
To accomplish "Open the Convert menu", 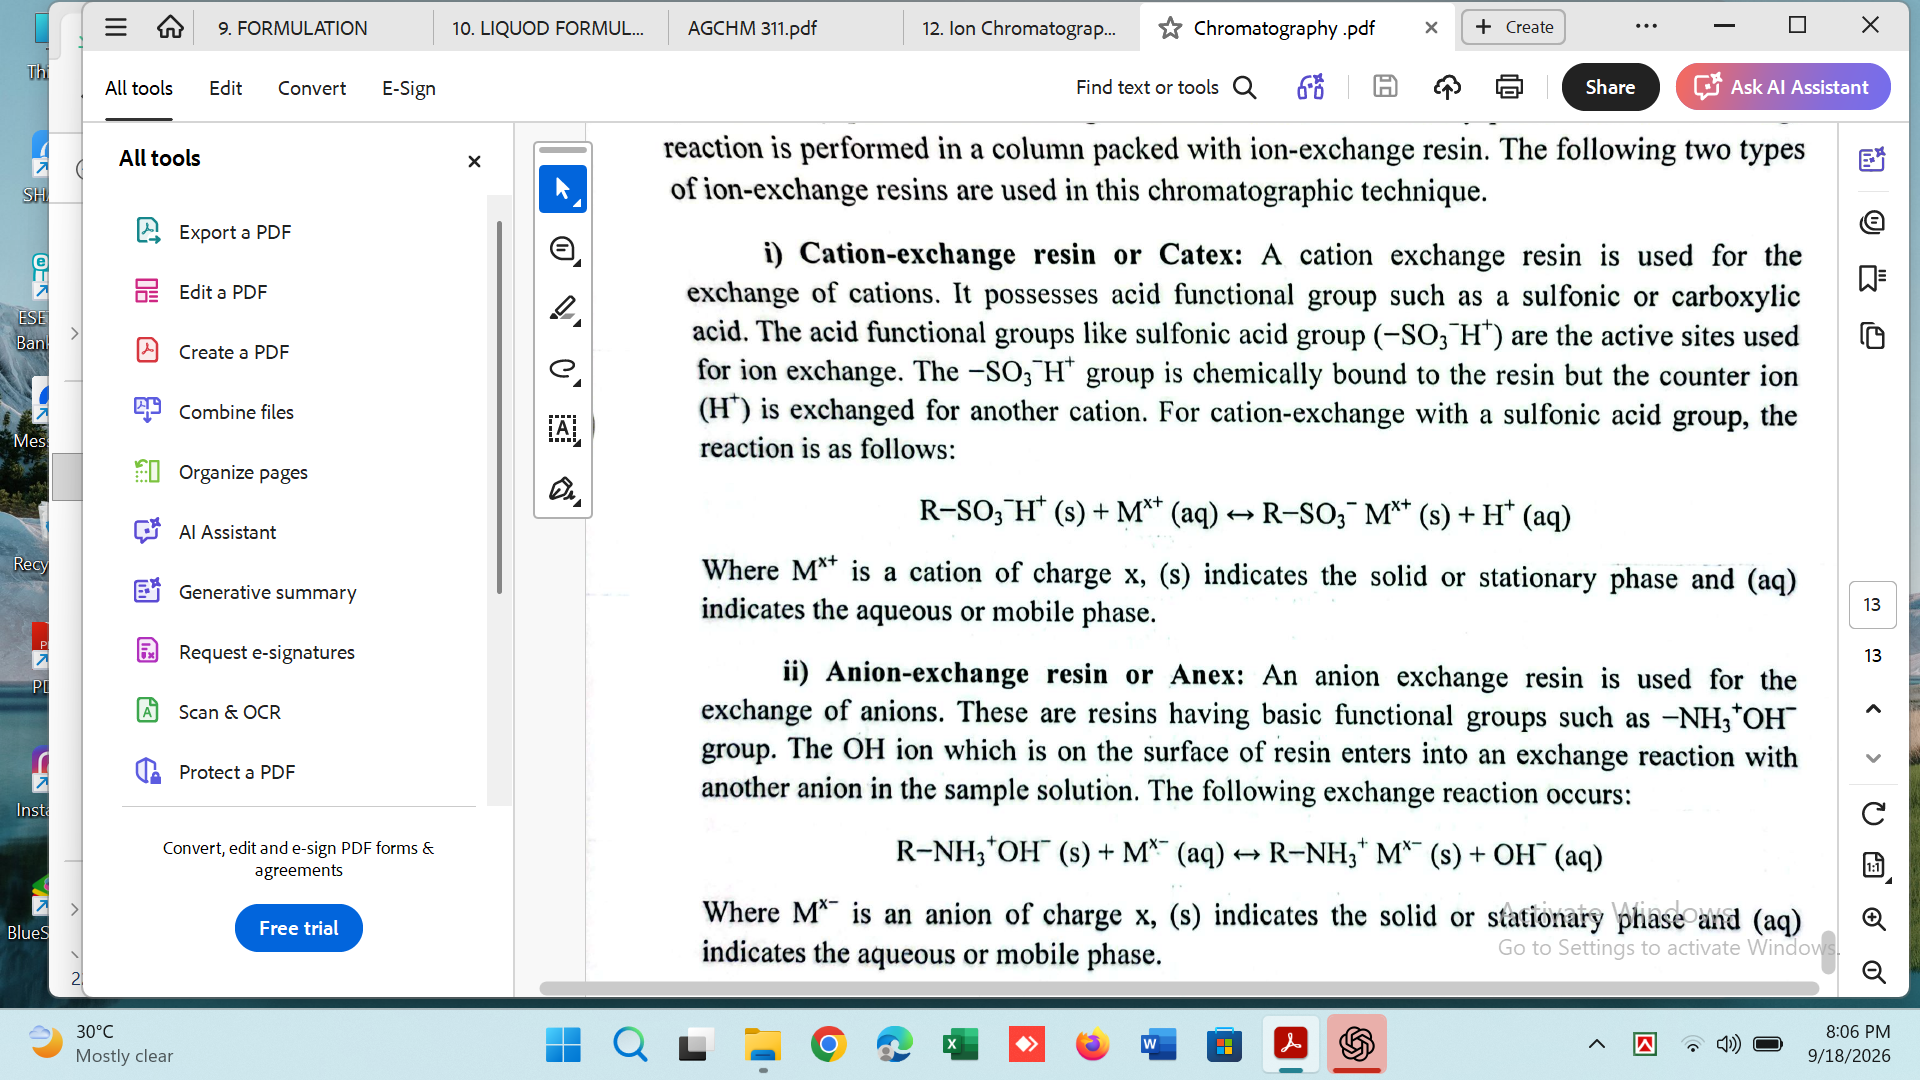I will coord(312,88).
